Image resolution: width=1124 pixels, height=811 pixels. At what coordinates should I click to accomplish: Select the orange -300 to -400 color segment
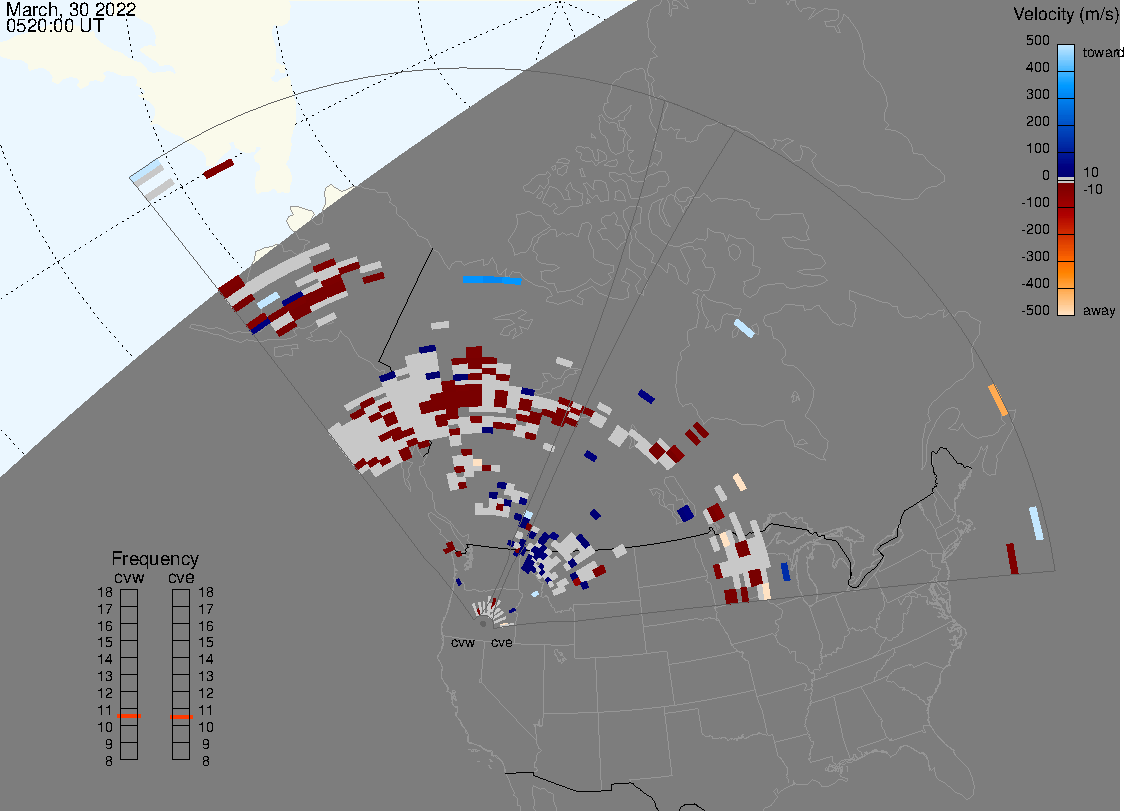tap(1066, 275)
